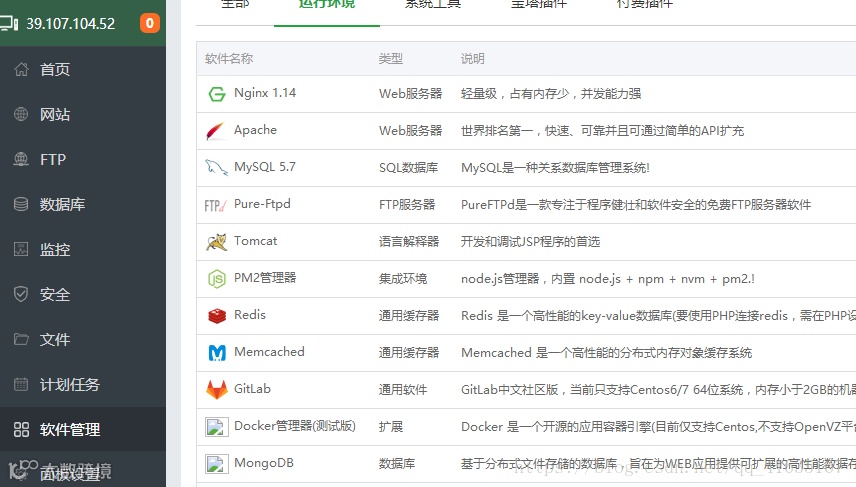Click the Tomcat cat icon
This screenshot has width=856, height=487.
pyautogui.click(x=217, y=242)
